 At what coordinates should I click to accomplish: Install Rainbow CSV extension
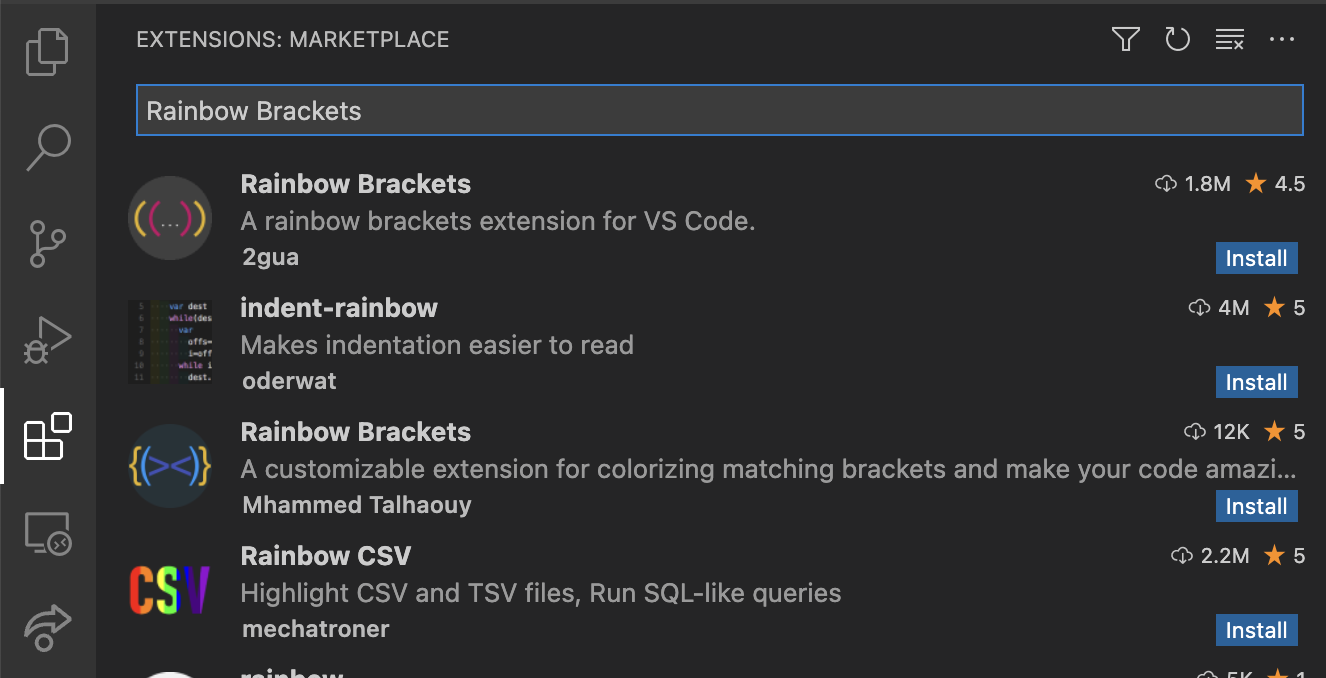click(x=1256, y=630)
